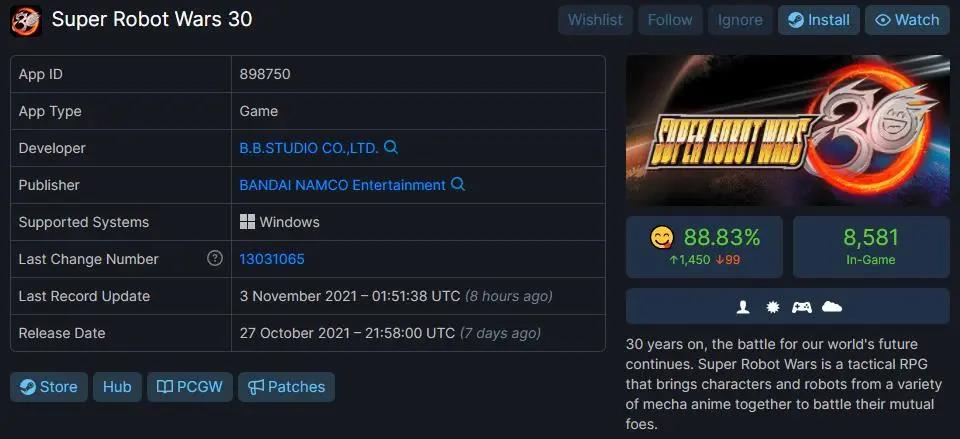Click the Windows logo in Supported Systems

pyautogui.click(x=247, y=222)
